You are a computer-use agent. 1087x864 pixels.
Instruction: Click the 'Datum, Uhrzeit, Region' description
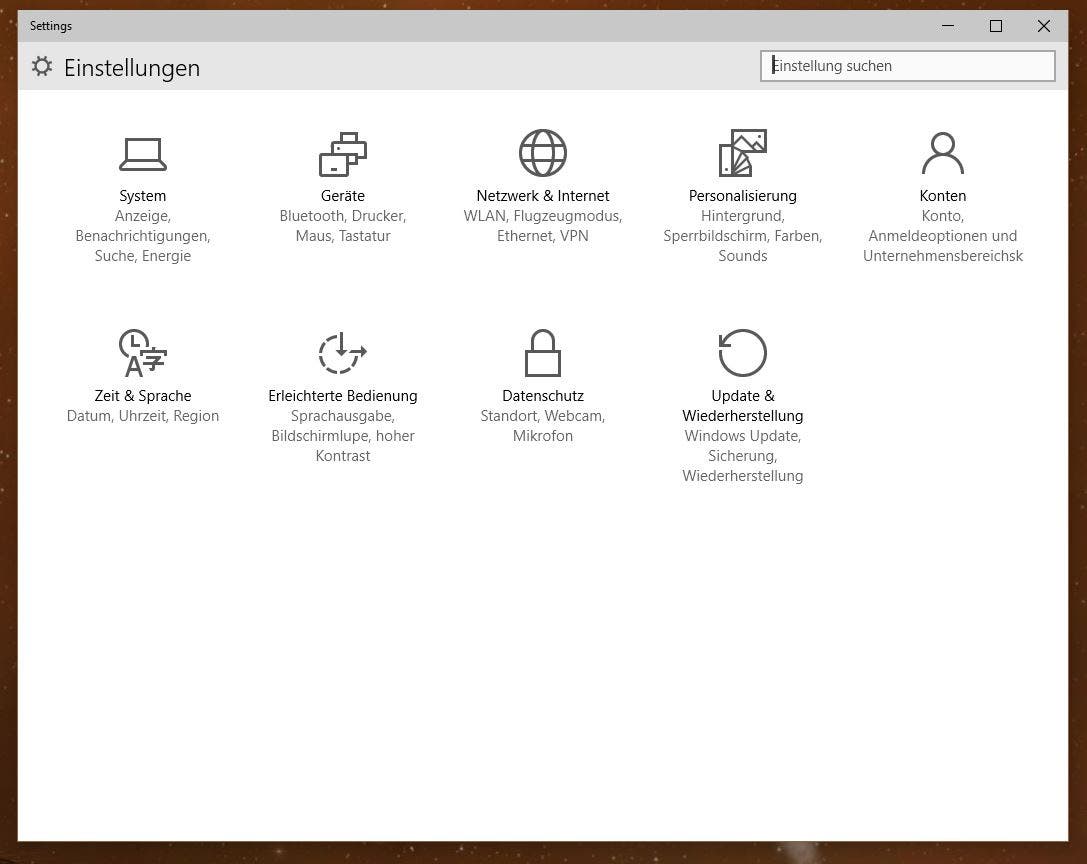pos(143,416)
